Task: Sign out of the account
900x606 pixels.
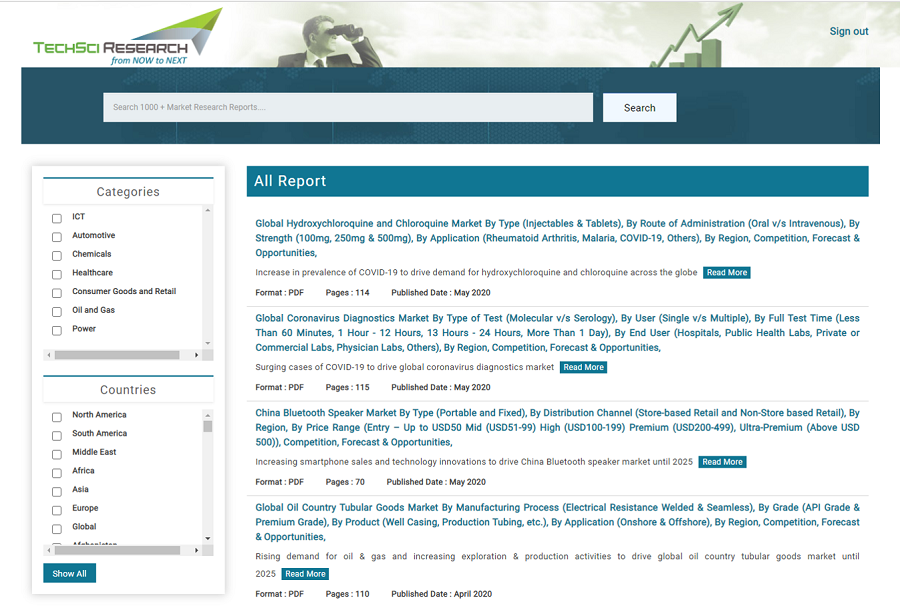Action: click(848, 32)
